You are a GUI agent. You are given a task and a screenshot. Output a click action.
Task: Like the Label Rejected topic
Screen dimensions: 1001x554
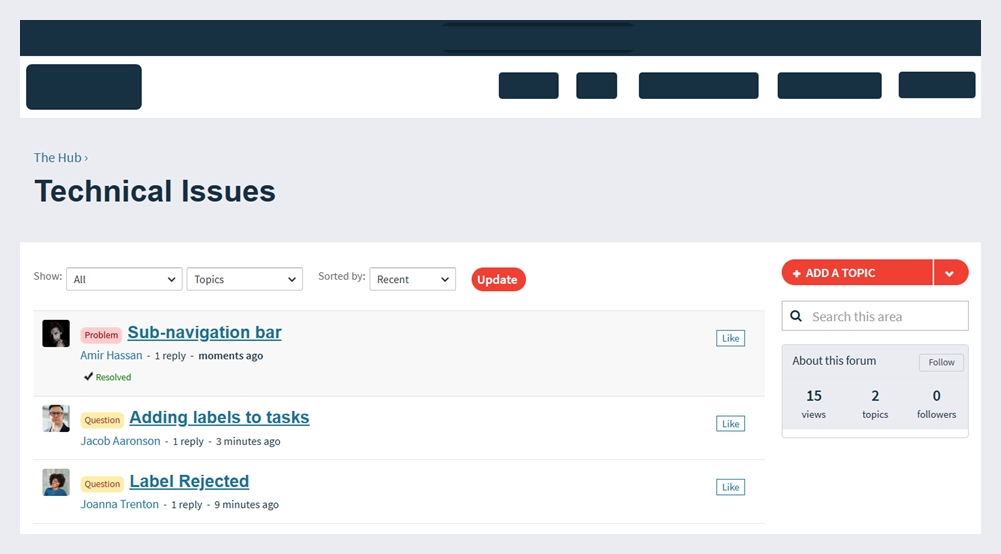730,487
